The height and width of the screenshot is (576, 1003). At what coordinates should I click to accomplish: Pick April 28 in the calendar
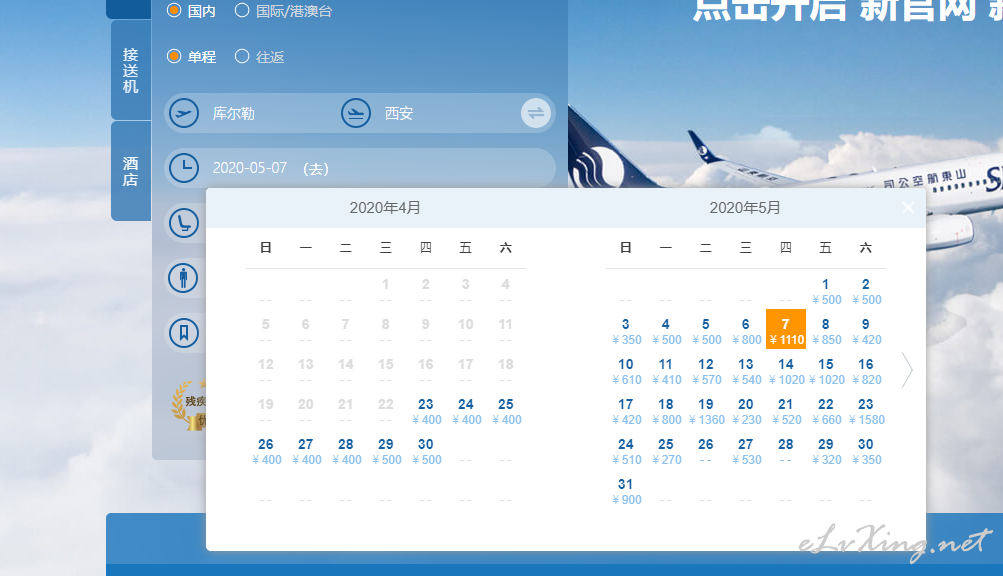tap(346, 451)
